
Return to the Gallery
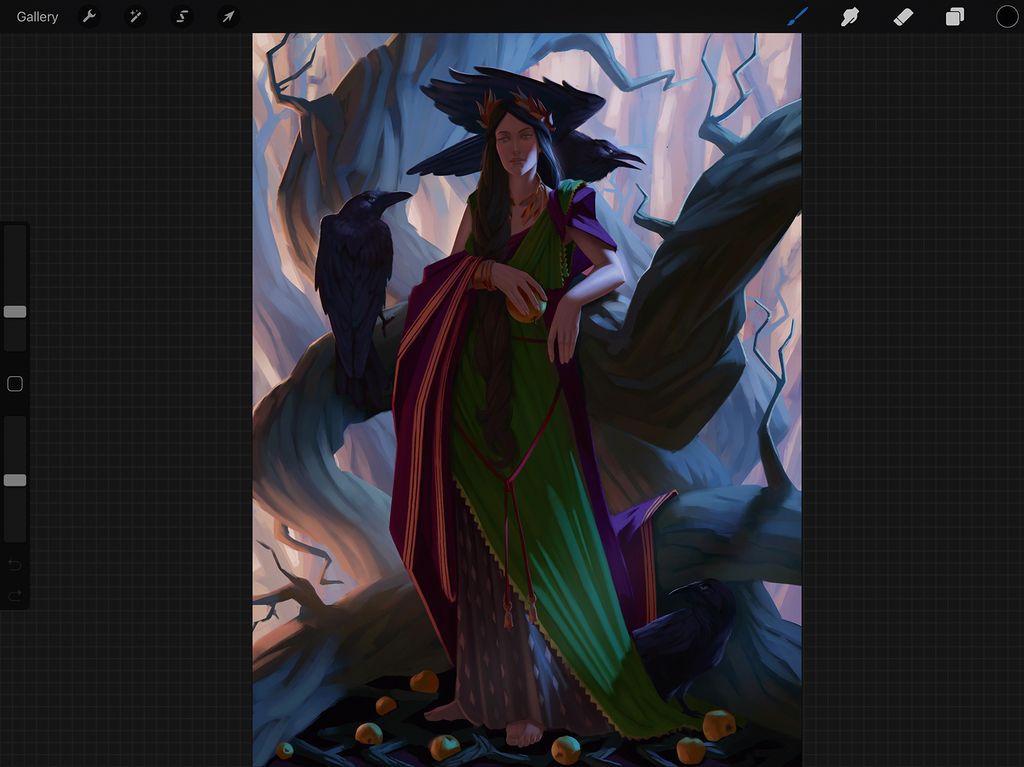pyautogui.click(x=37, y=16)
